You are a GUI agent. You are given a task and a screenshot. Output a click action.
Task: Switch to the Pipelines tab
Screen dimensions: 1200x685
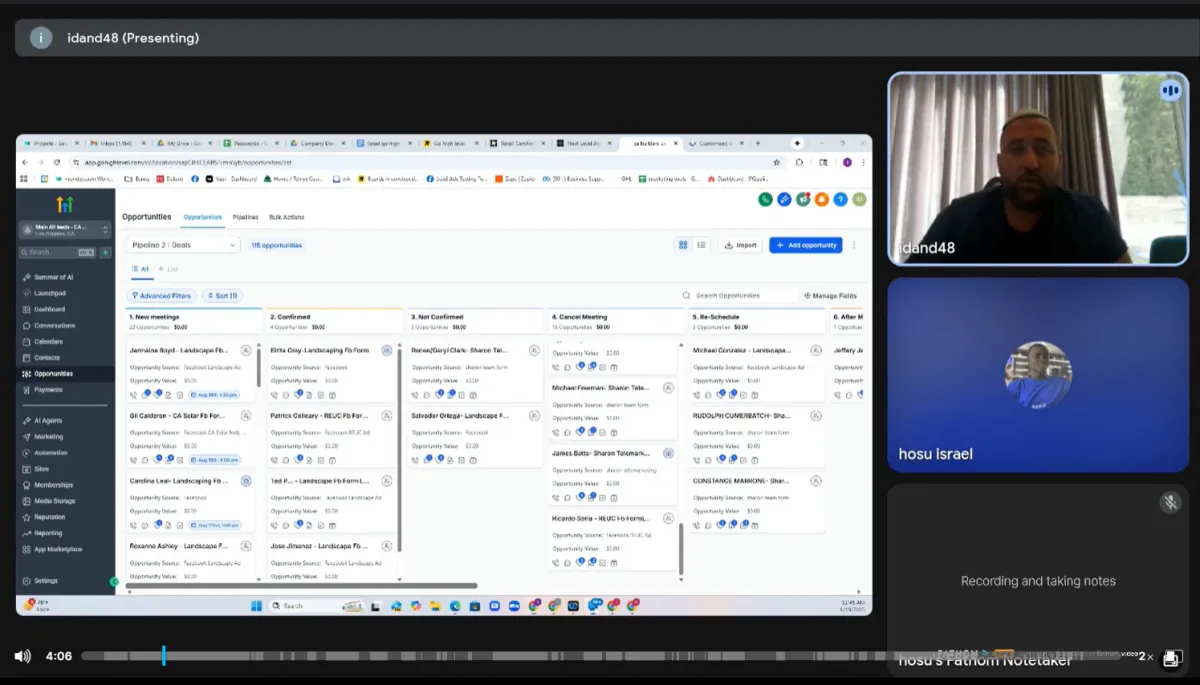[x=245, y=217]
